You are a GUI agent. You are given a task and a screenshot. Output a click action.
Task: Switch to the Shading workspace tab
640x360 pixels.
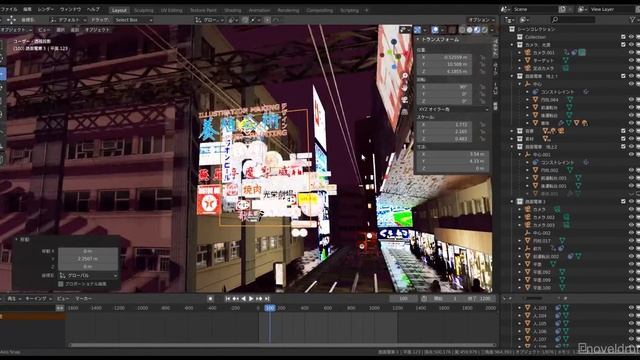[233, 10]
